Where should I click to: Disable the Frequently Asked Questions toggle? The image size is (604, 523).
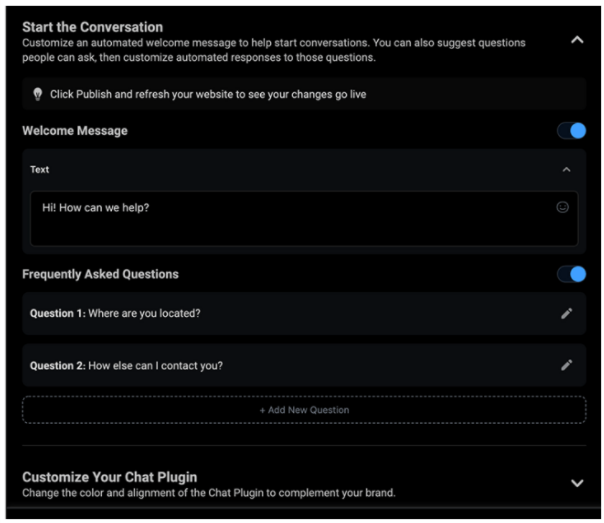pos(571,274)
